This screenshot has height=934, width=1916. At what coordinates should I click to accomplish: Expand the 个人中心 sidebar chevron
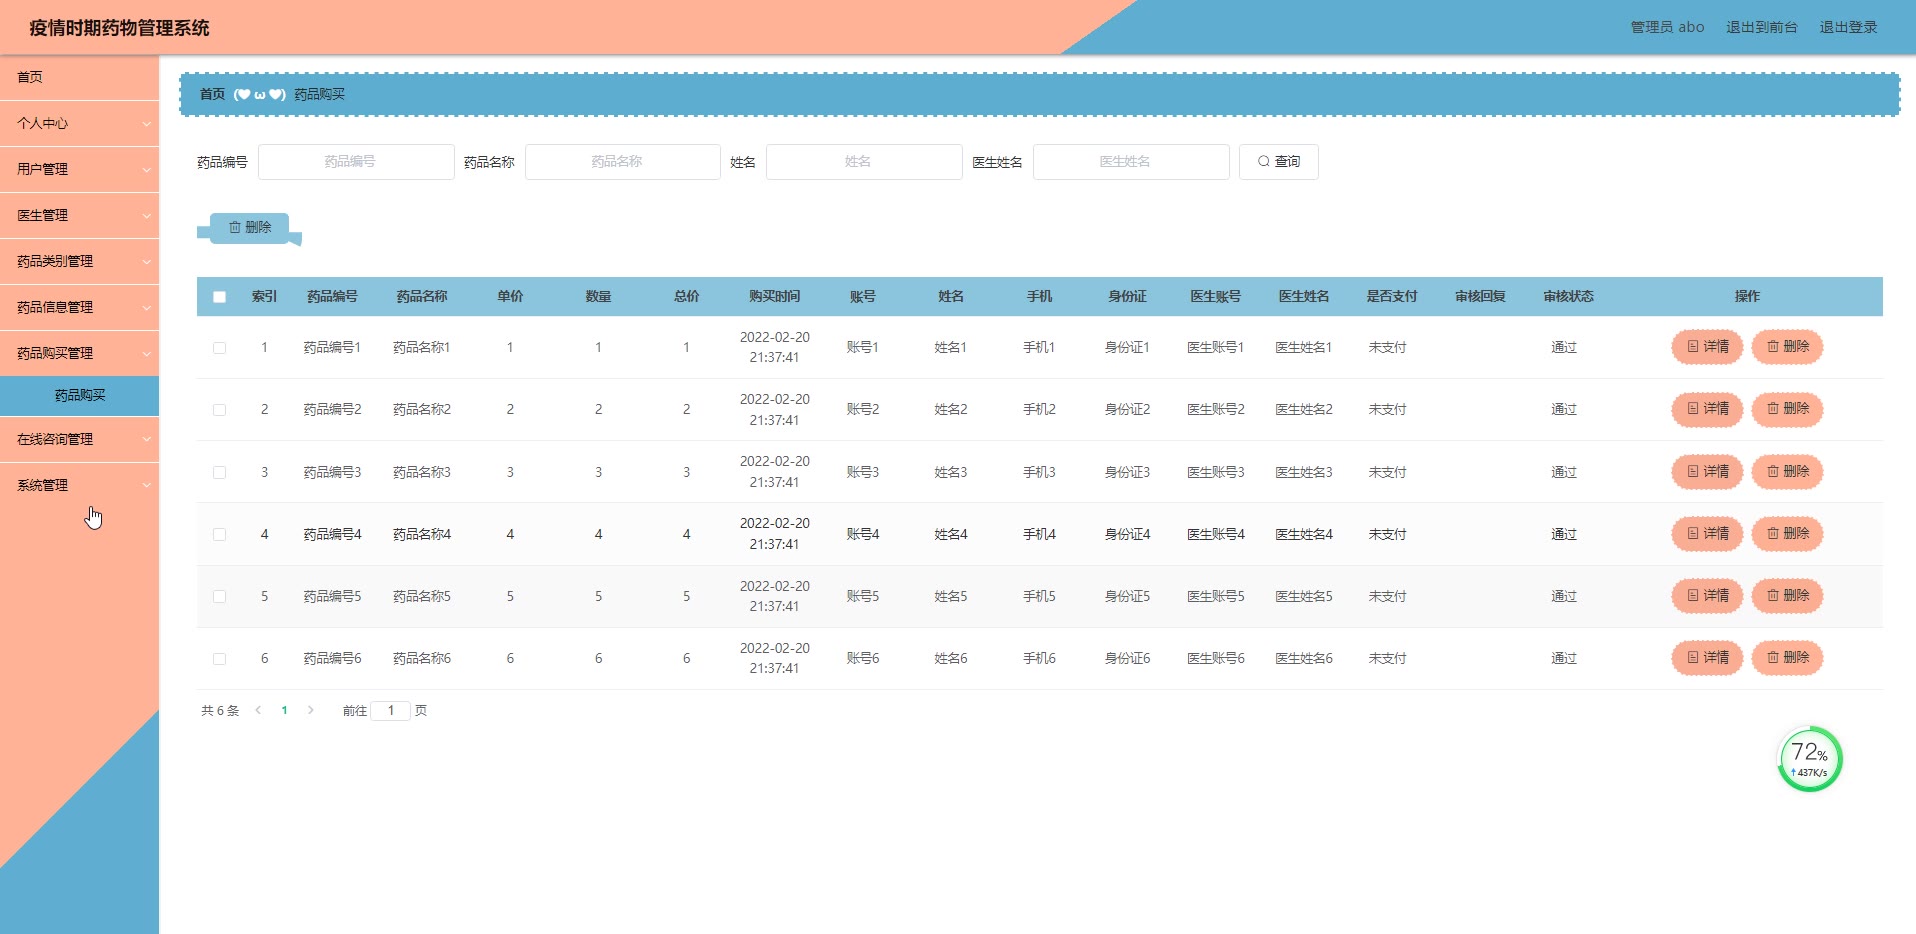(x=147, y=124)
